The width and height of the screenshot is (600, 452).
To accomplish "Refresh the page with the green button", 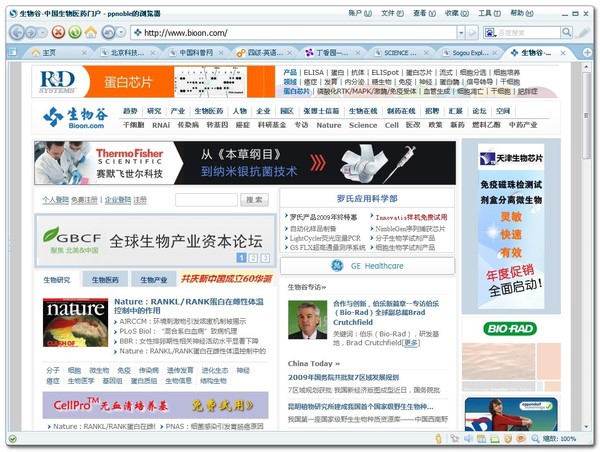I will click(x=75, y=32).
